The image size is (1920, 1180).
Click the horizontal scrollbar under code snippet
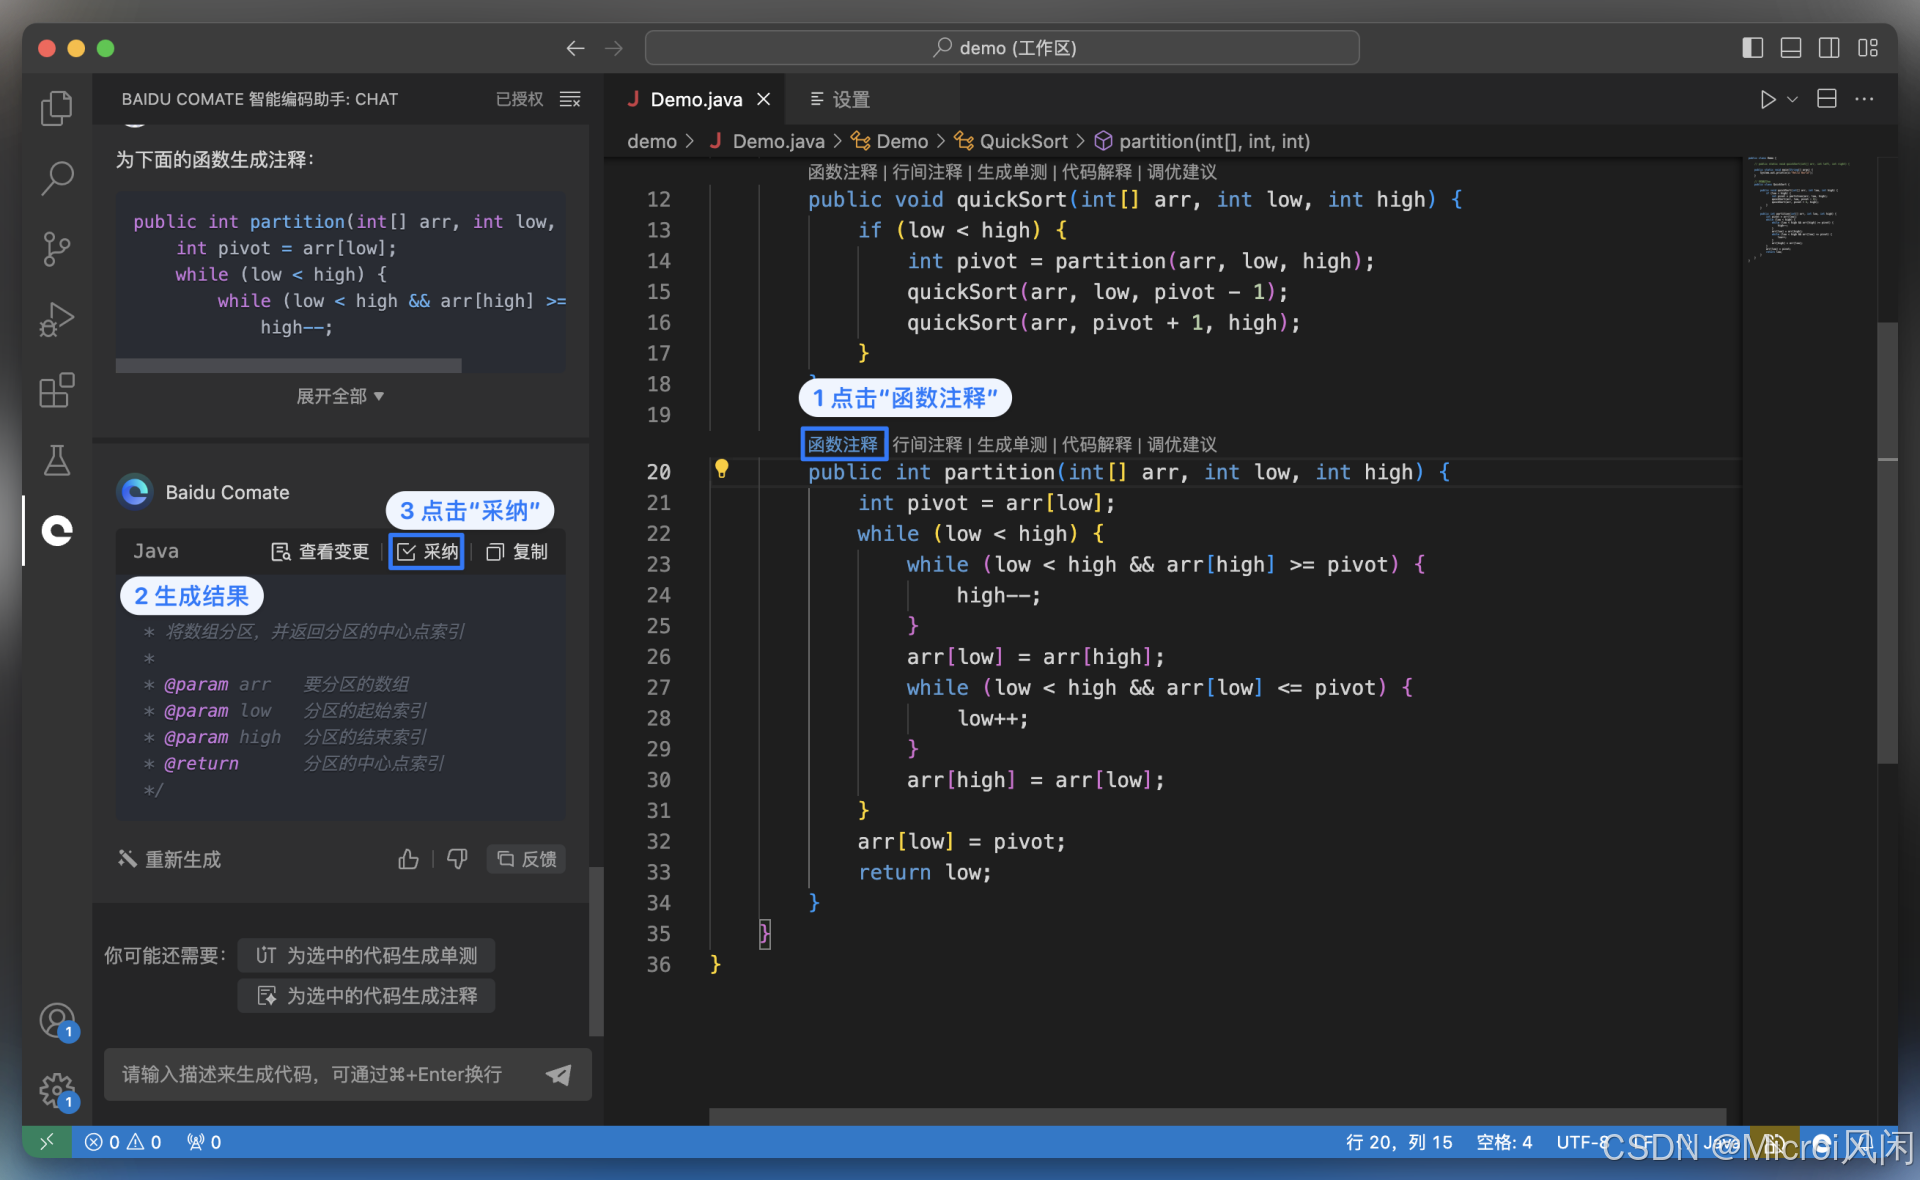(288, 366)
